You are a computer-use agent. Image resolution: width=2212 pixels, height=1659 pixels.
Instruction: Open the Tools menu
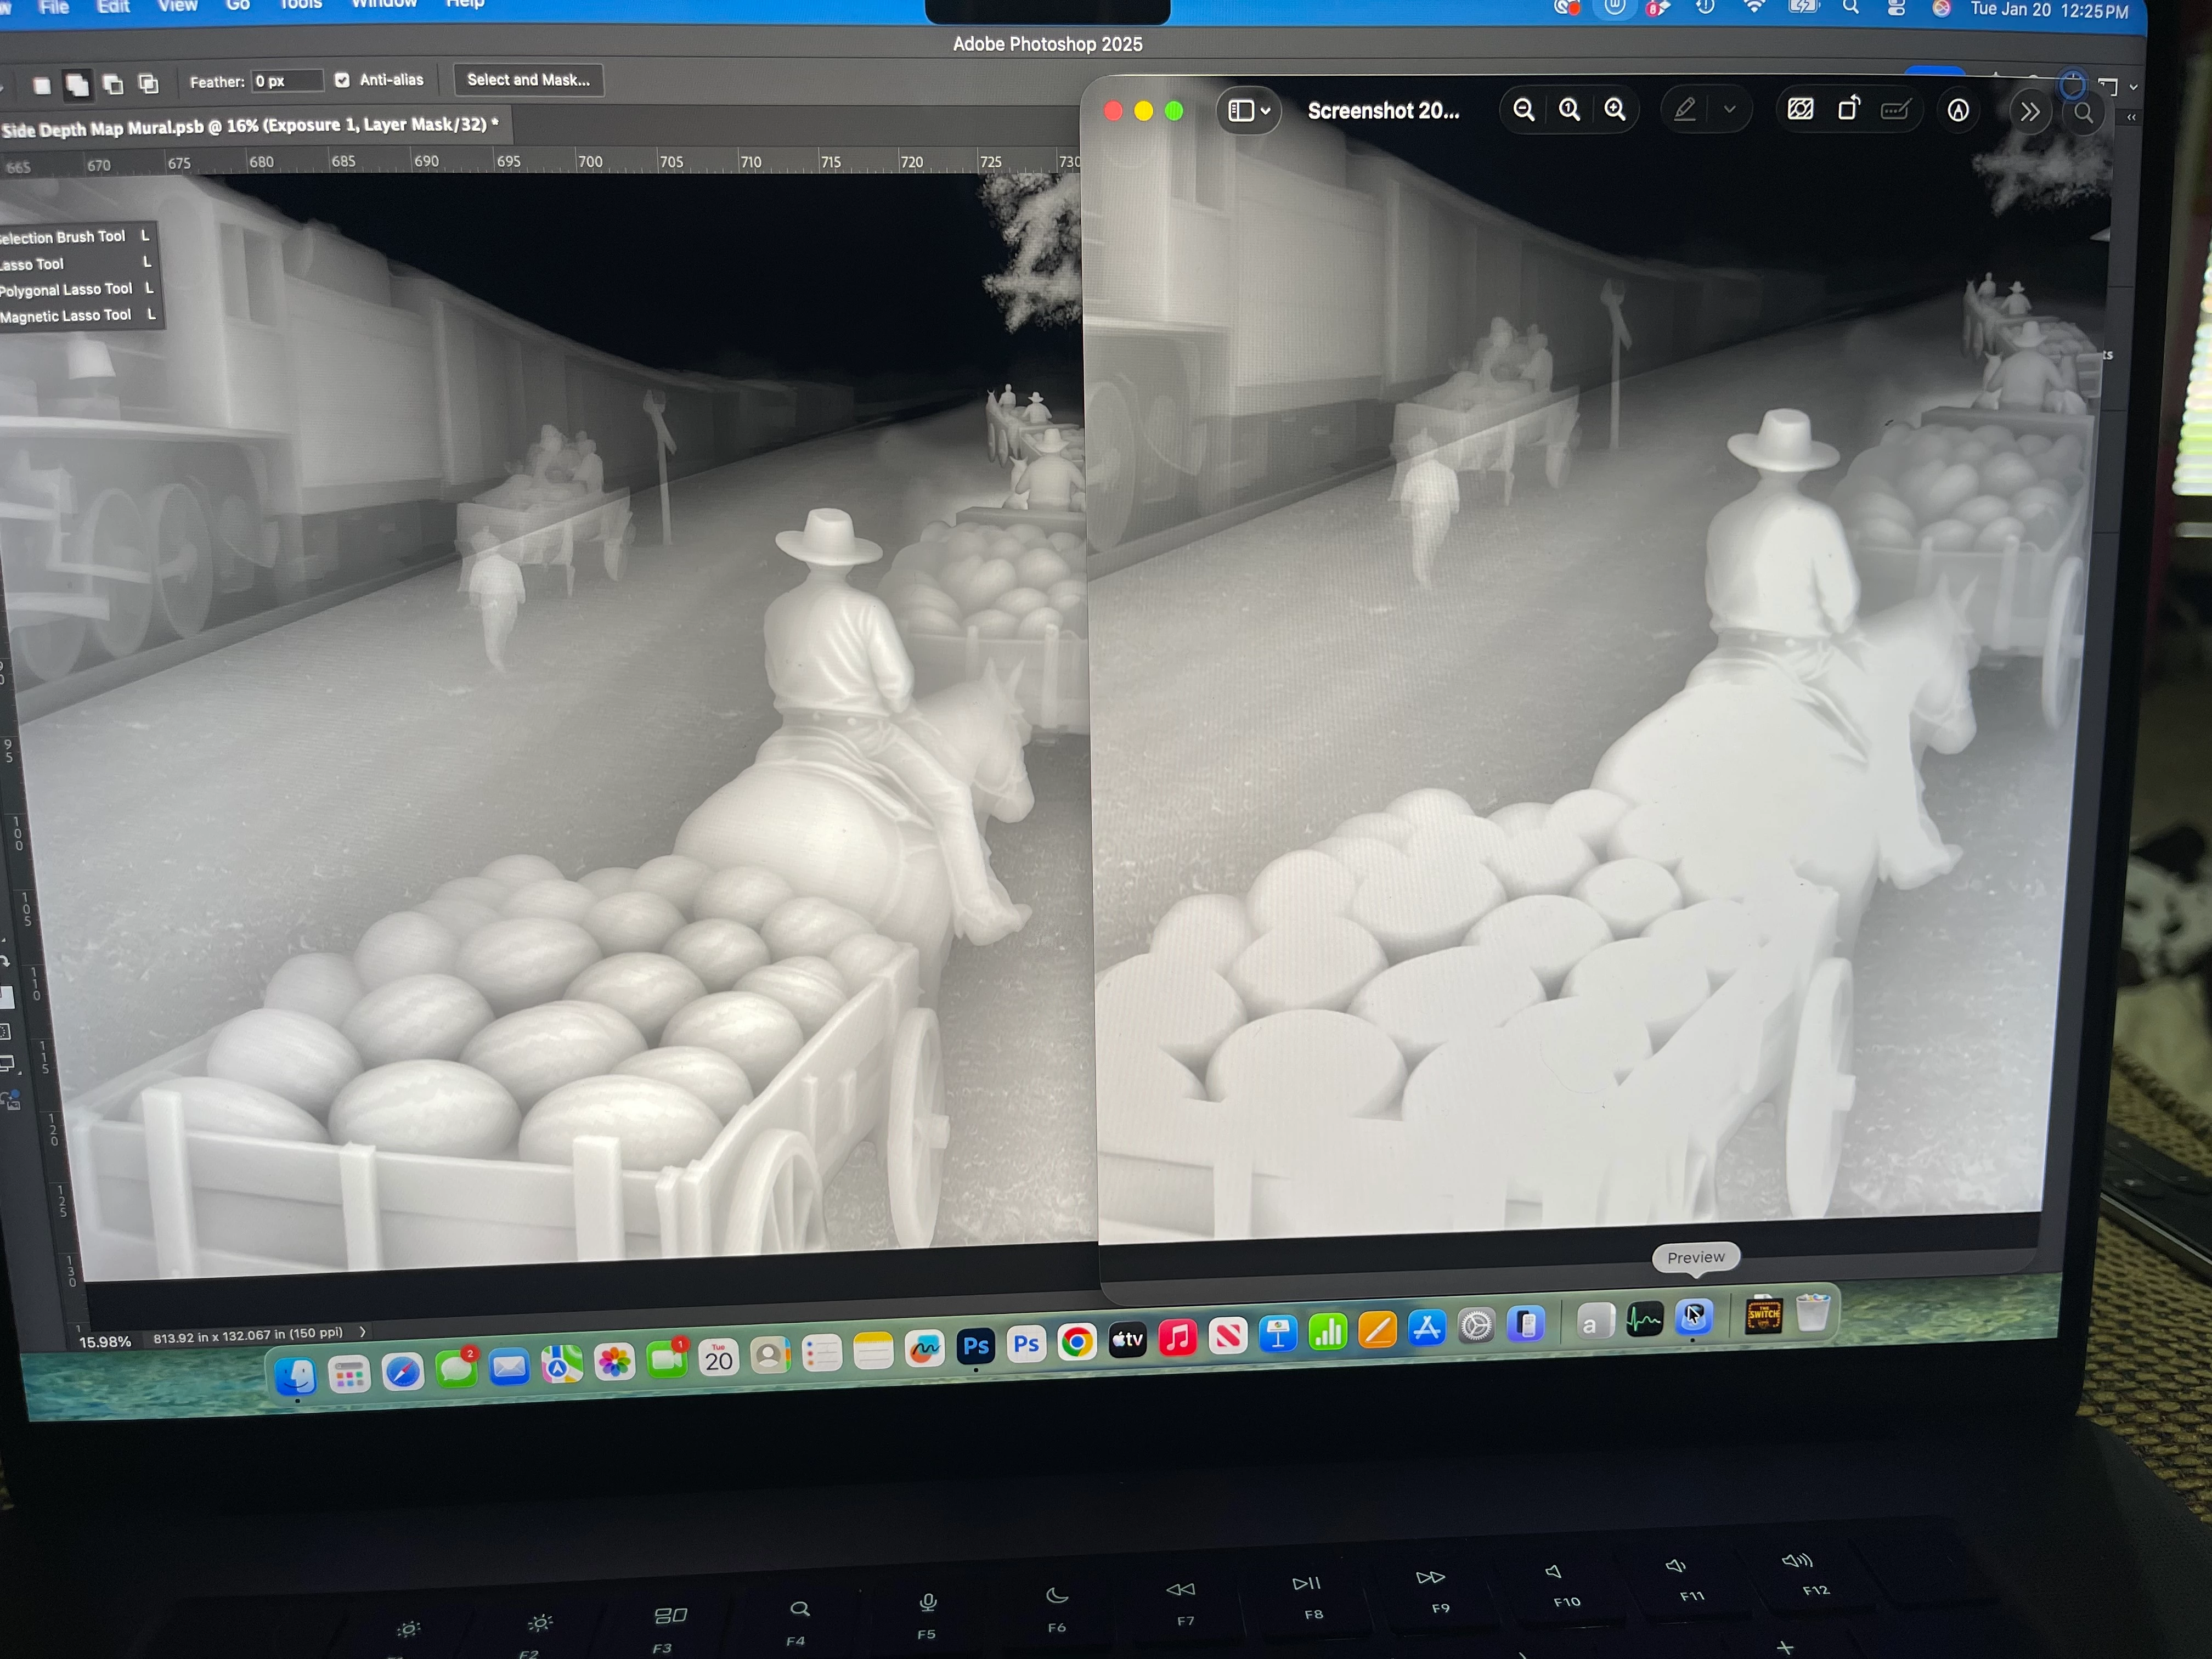[x=301, y=5]
